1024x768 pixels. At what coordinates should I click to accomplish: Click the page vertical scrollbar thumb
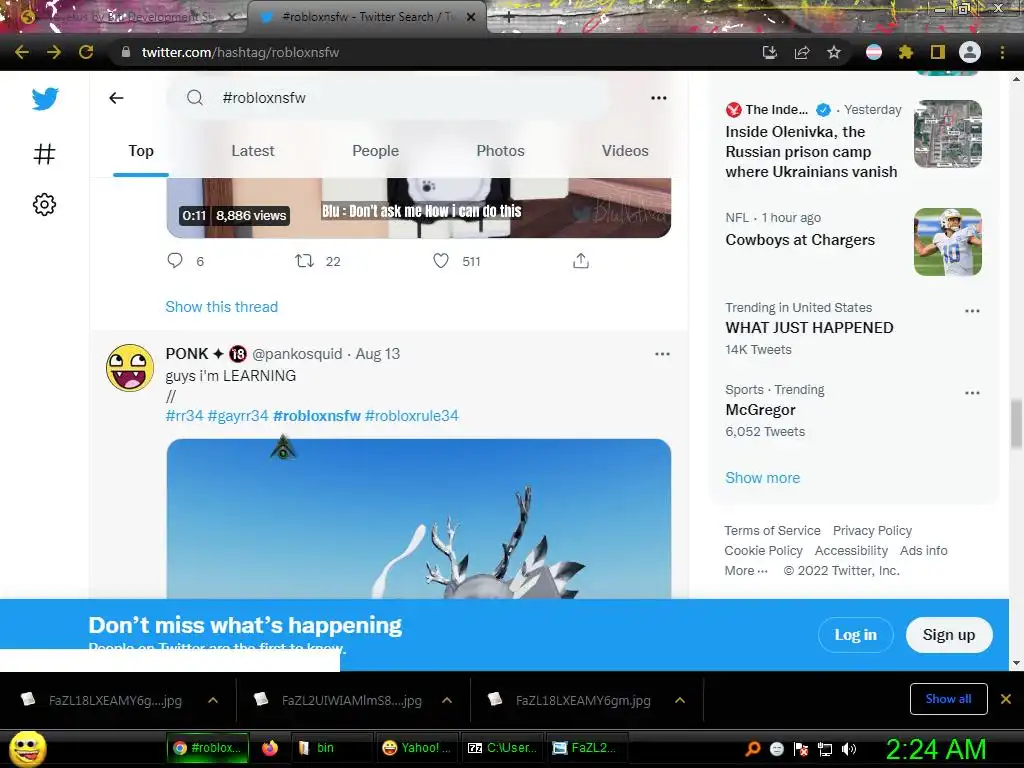(1016, 424)
